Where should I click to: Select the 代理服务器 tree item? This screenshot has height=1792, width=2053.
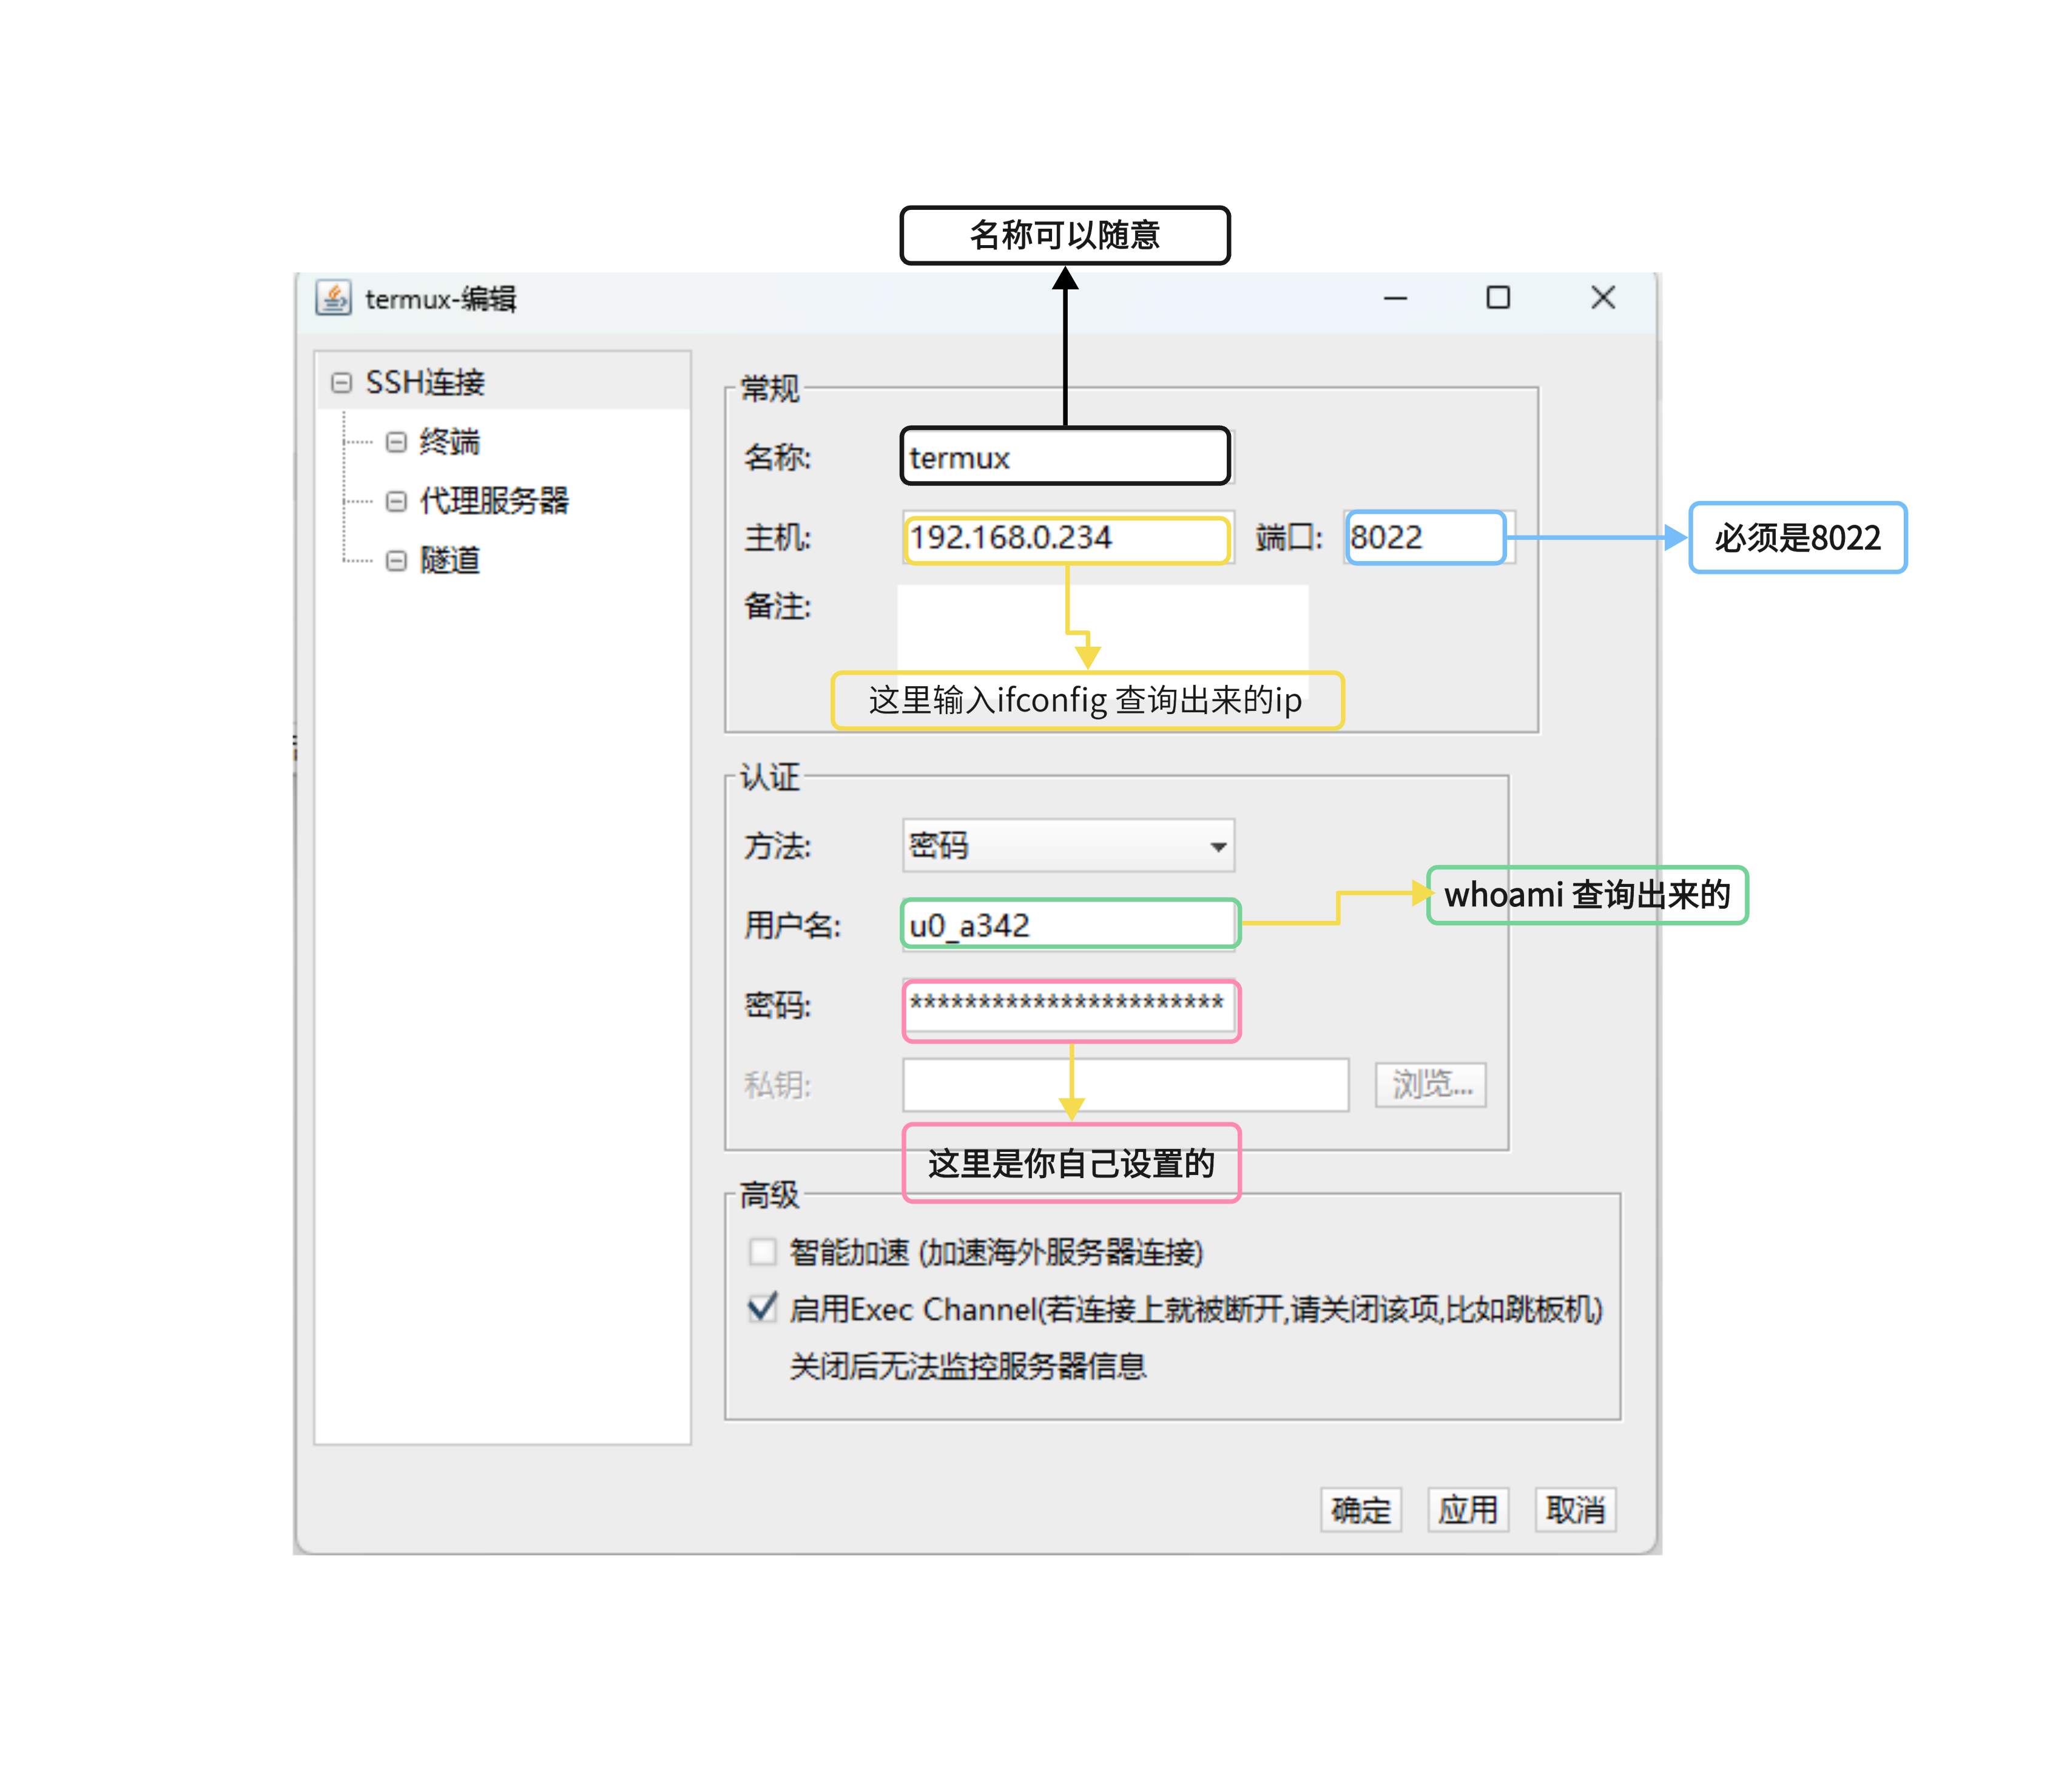click(494, 501)
